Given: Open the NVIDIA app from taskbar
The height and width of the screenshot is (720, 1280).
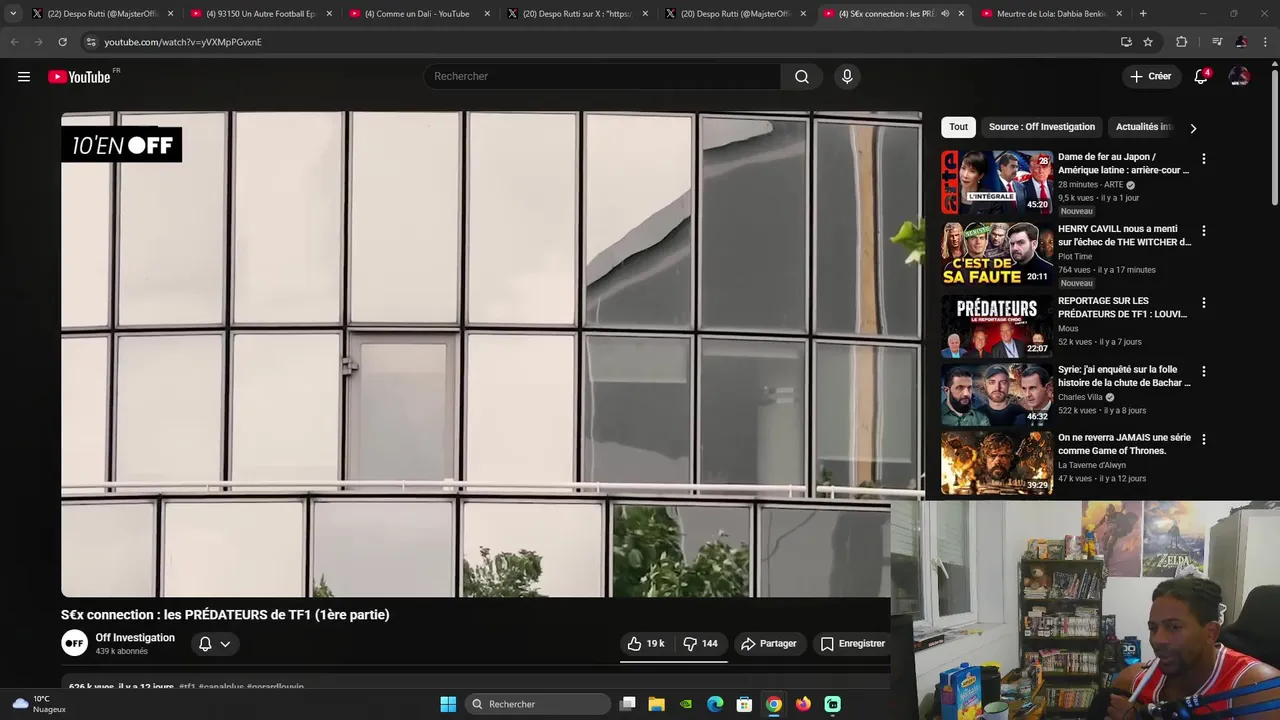Looking at the screenshot, I should pos(686,704).
